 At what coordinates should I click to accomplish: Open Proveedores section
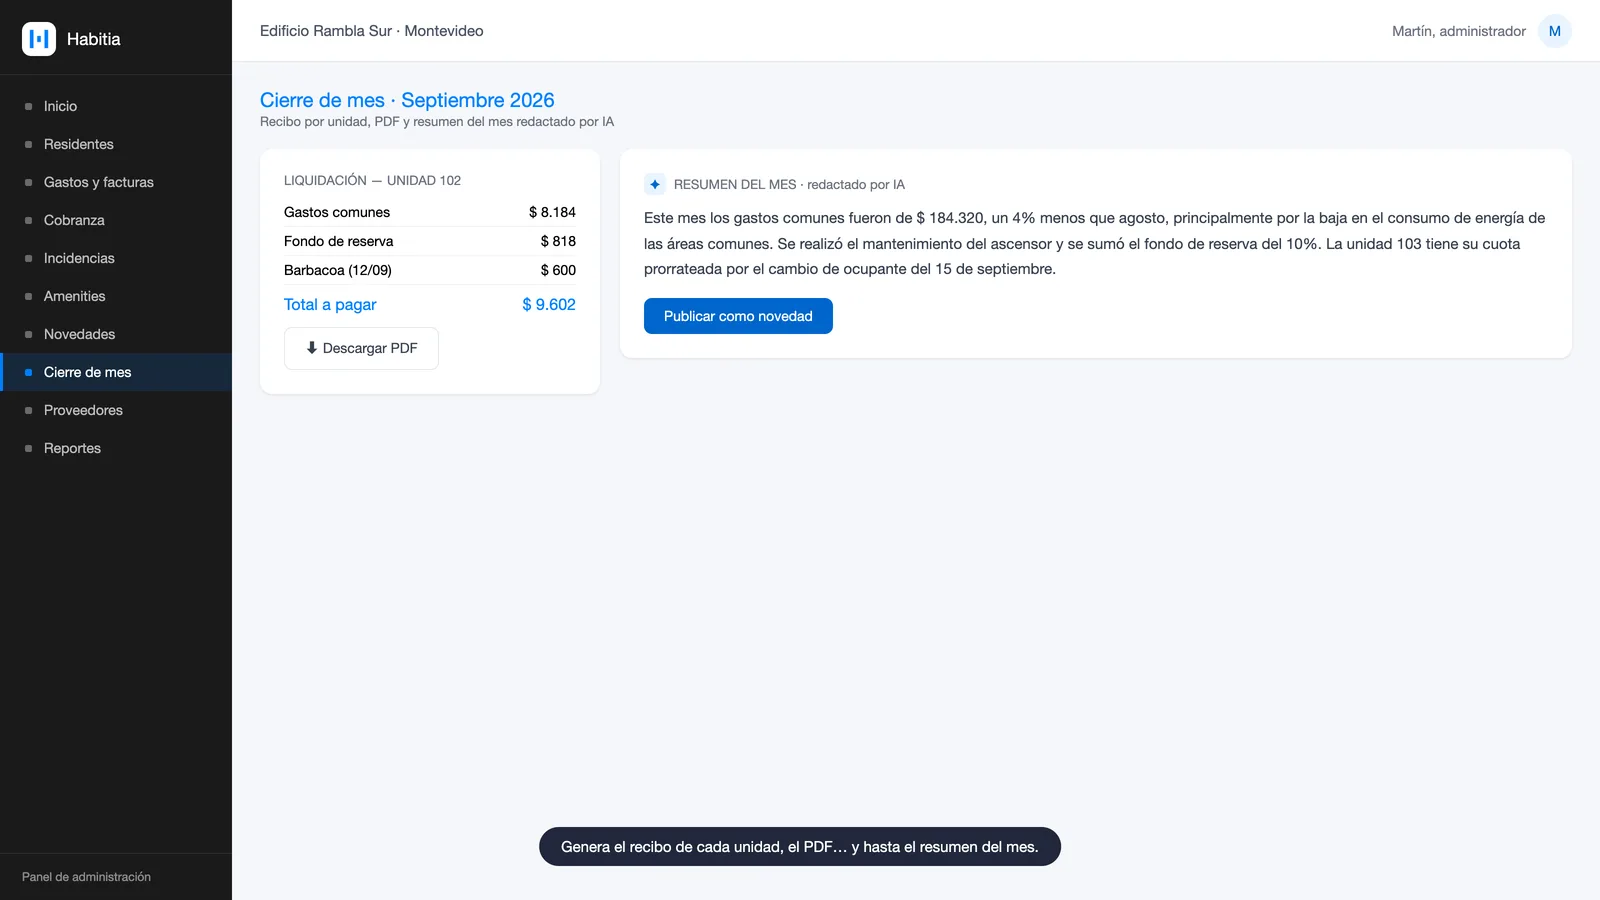tap(116, 410)
